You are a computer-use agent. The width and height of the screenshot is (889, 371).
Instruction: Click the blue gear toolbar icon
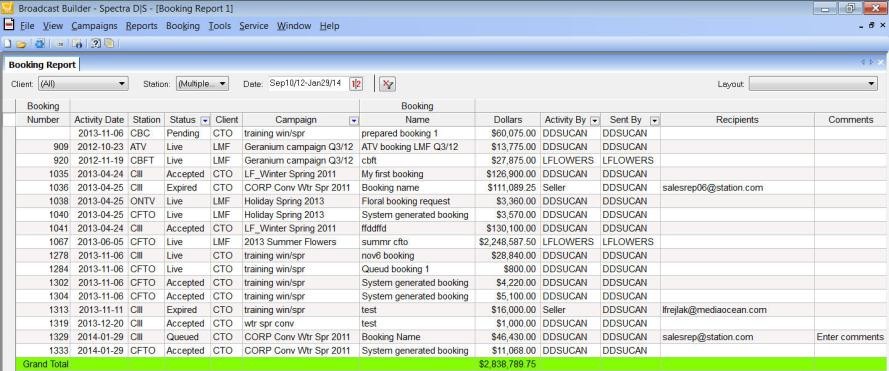click(40, 44)
